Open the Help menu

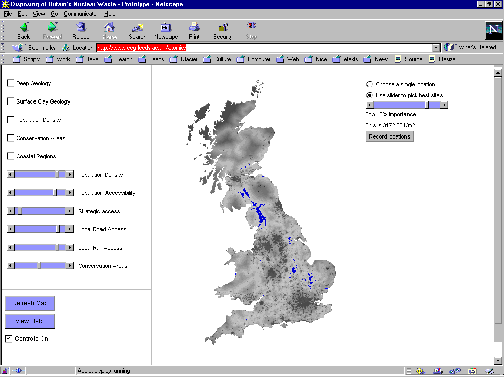pyautogui.click(x=109, y=14)
